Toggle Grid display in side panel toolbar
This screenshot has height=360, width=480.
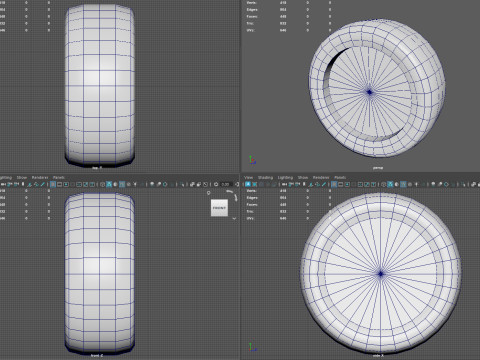click(x=334, y=184)
